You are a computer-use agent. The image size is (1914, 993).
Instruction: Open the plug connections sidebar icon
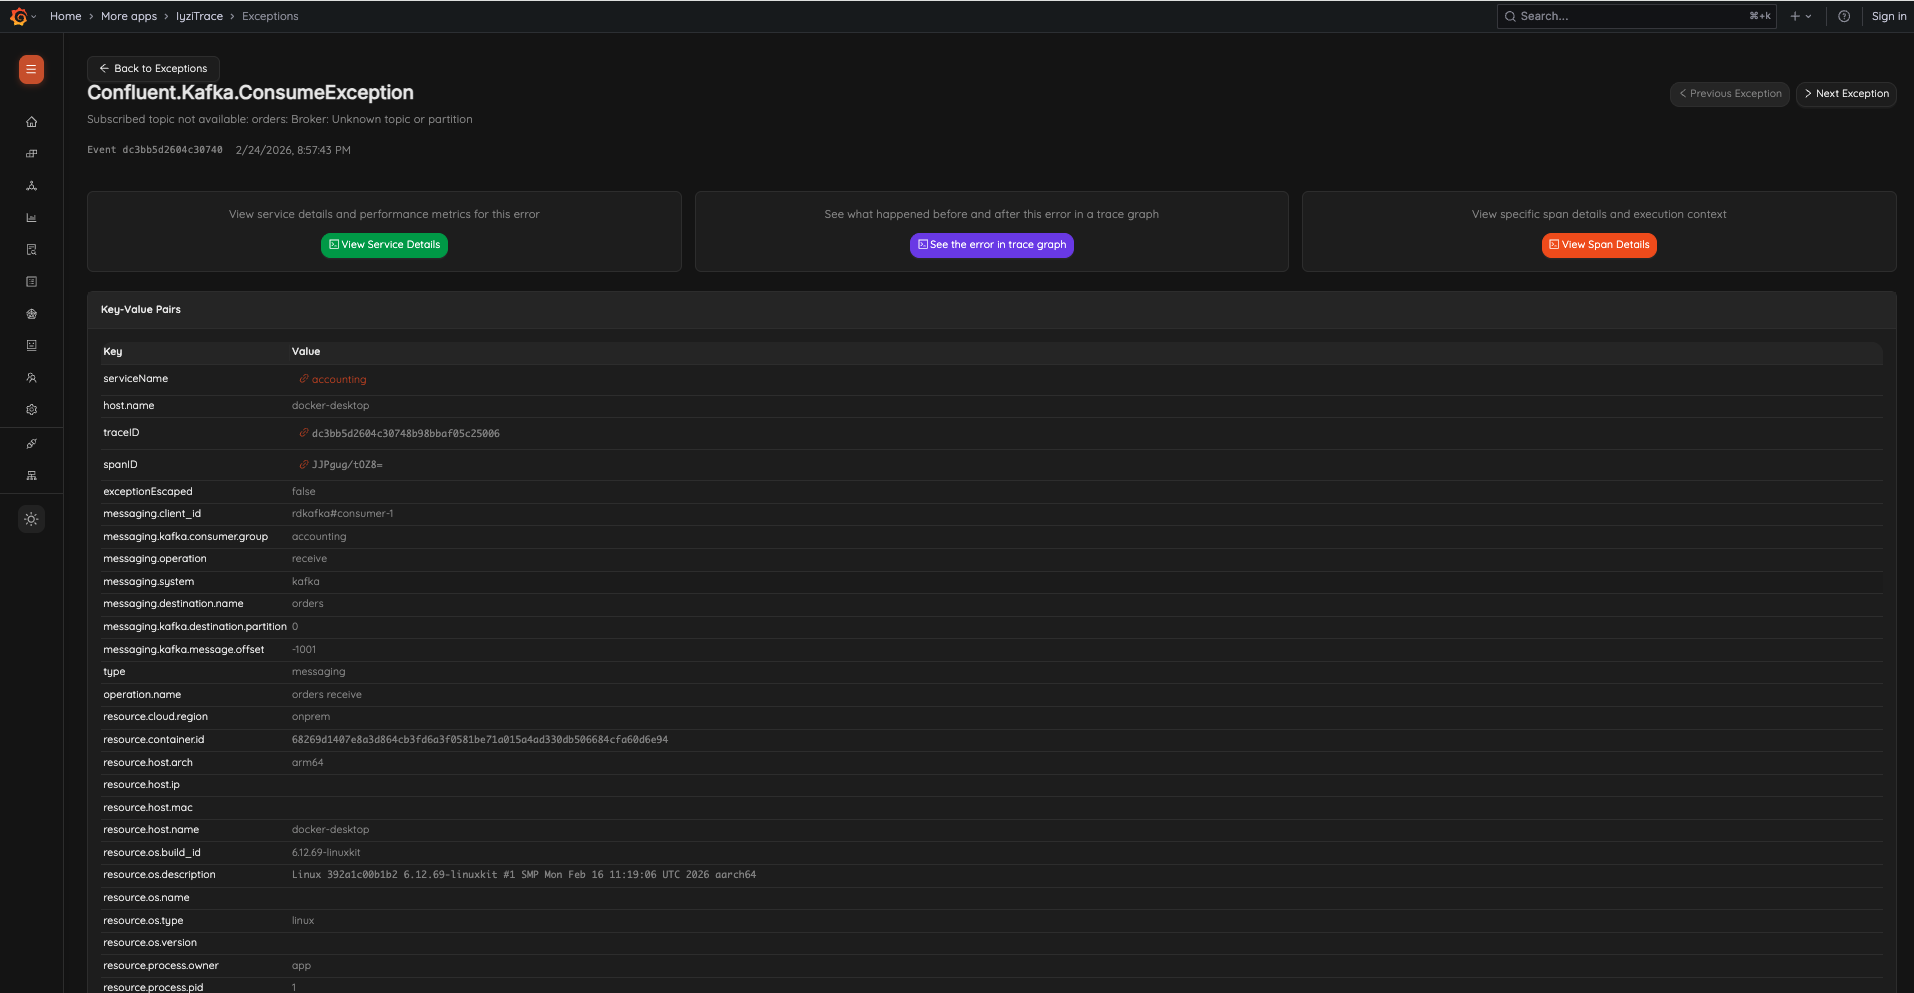[31, 444]
